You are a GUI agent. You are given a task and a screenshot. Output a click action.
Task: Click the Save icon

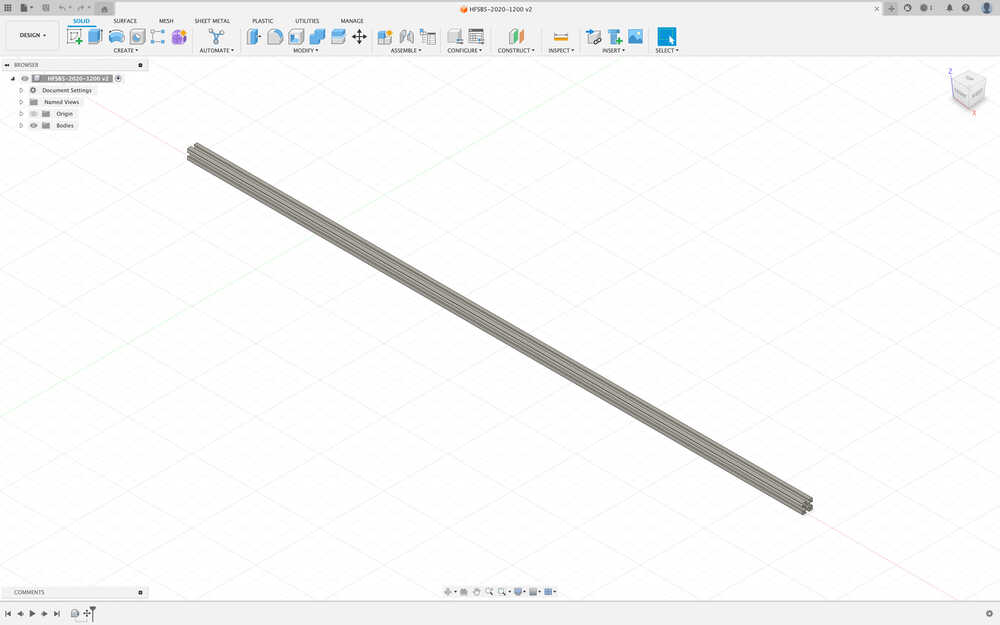pyautogui.click(x=46, y=8)
